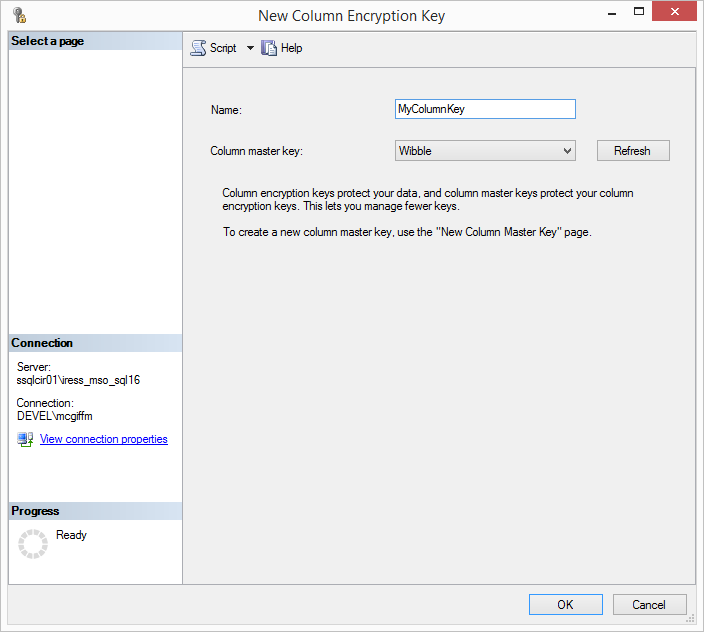Click the Select a page header
The height and width of the screenshot is (632, 704).
pyautogui.click(x=48, y=41)
